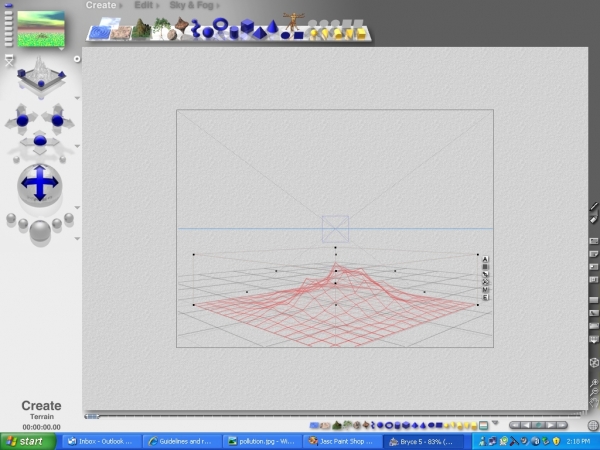Create a symmetrical lattice object
The width and height of the screenshot is (600, 450).
[x=182, y=24]
